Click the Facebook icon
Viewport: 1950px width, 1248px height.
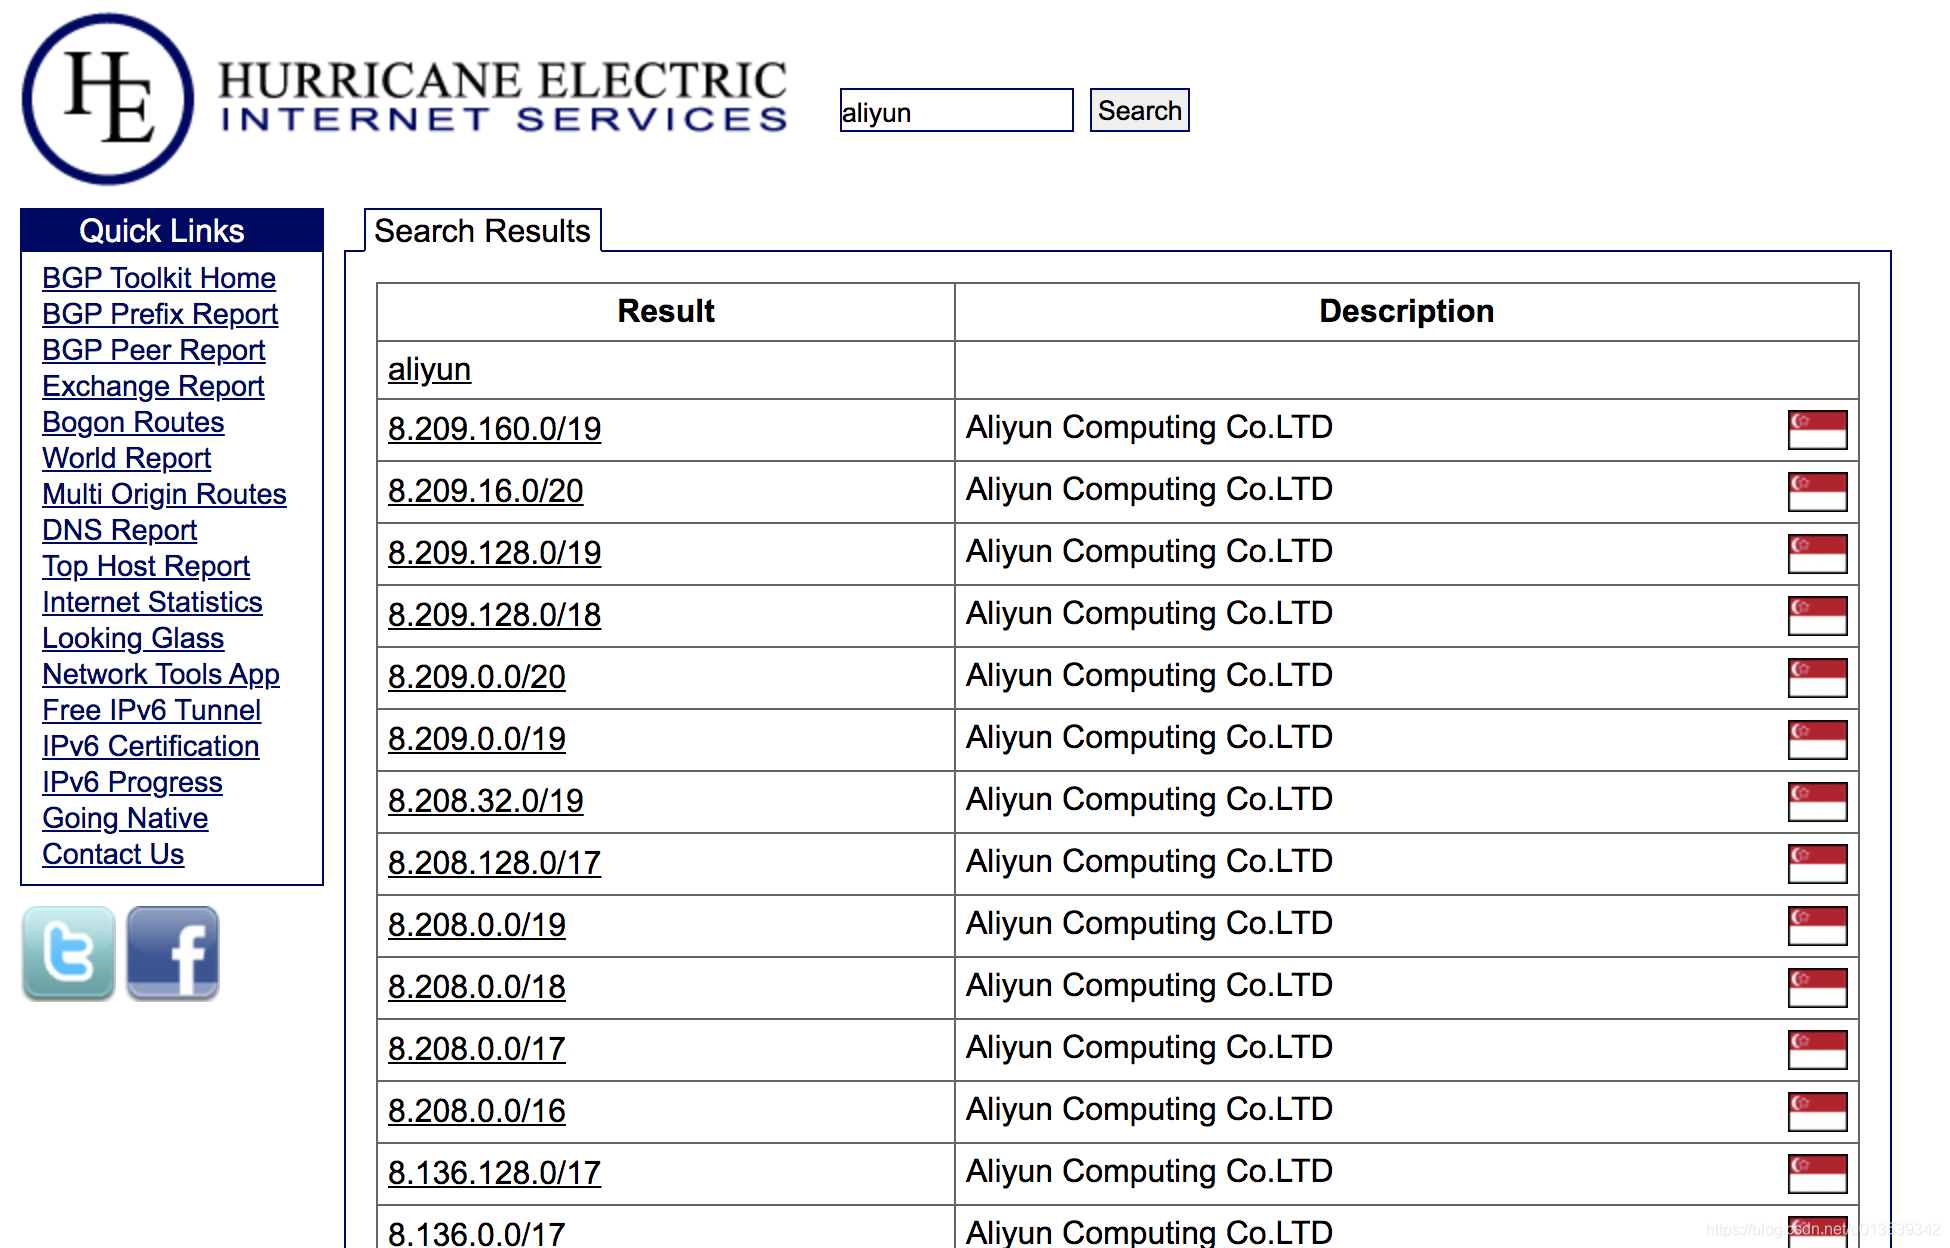point(173,952)
